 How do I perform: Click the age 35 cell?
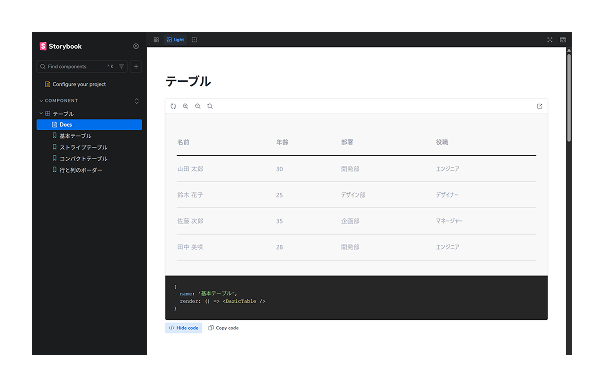point(279,221)
